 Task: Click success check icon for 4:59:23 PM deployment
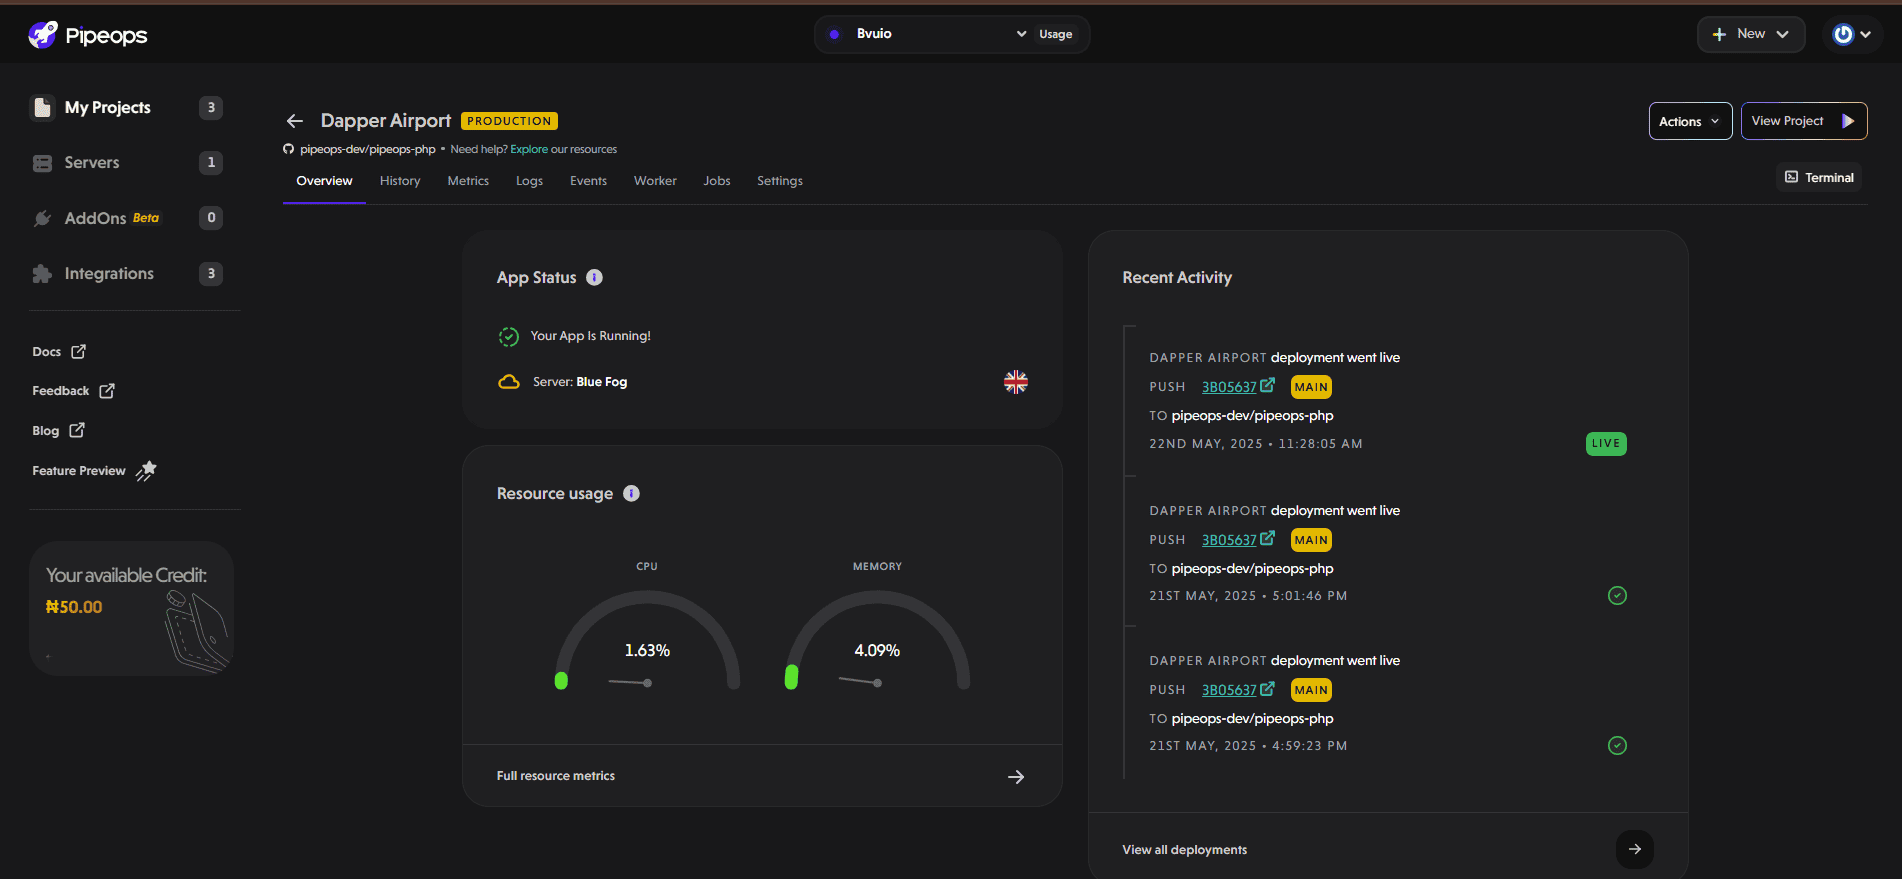(x=1617, y=746)
